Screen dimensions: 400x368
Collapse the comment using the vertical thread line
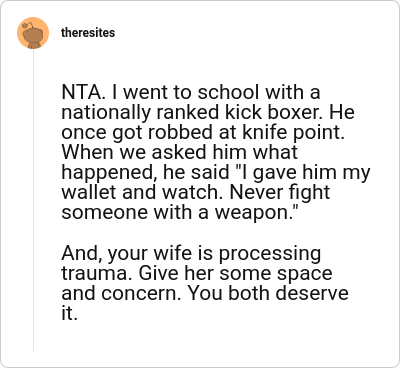pyautogui.click(x=33, y=200)
